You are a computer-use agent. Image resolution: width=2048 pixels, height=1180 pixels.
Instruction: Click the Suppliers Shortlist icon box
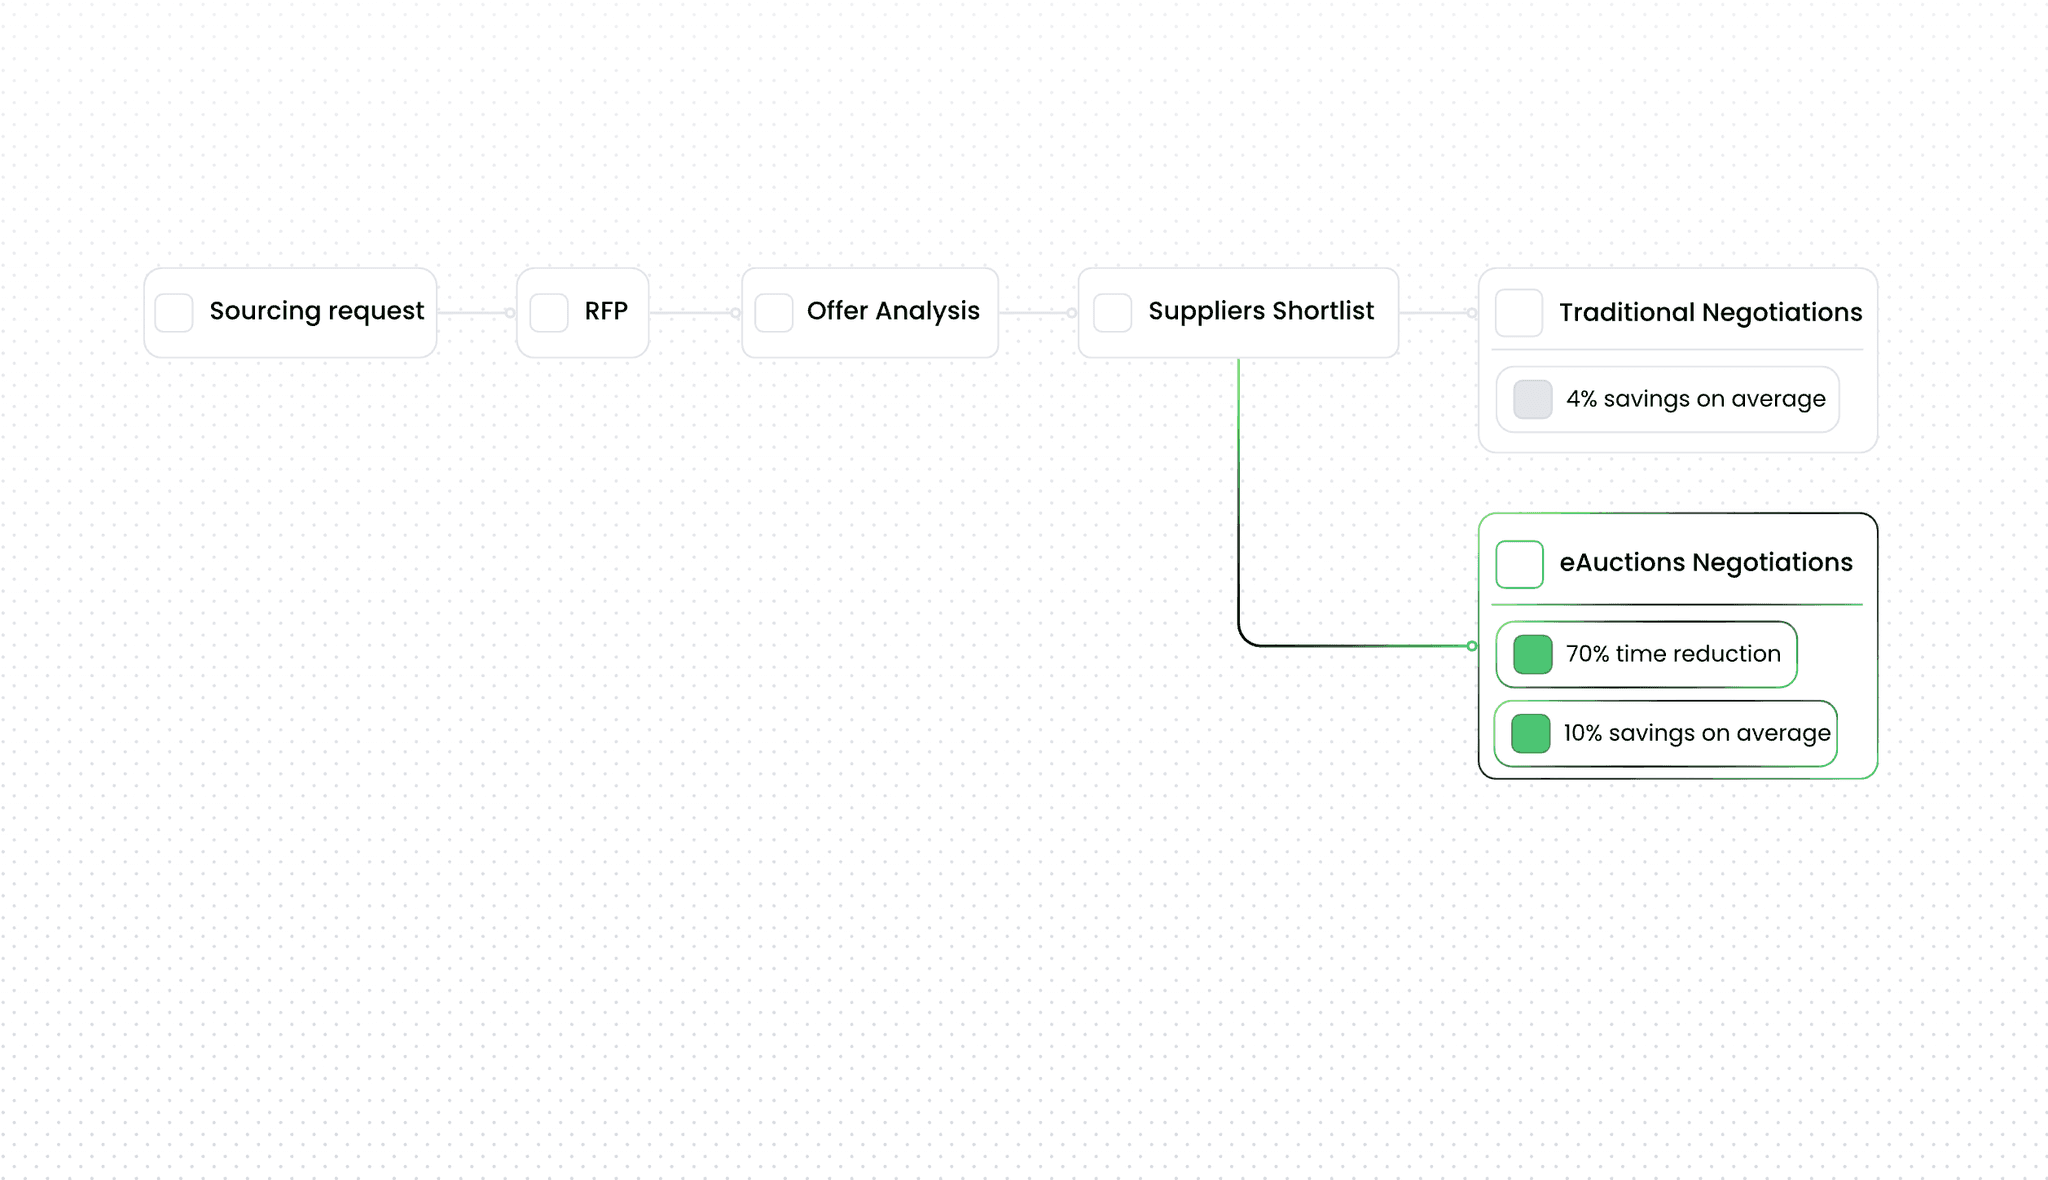click(1113, 313)
